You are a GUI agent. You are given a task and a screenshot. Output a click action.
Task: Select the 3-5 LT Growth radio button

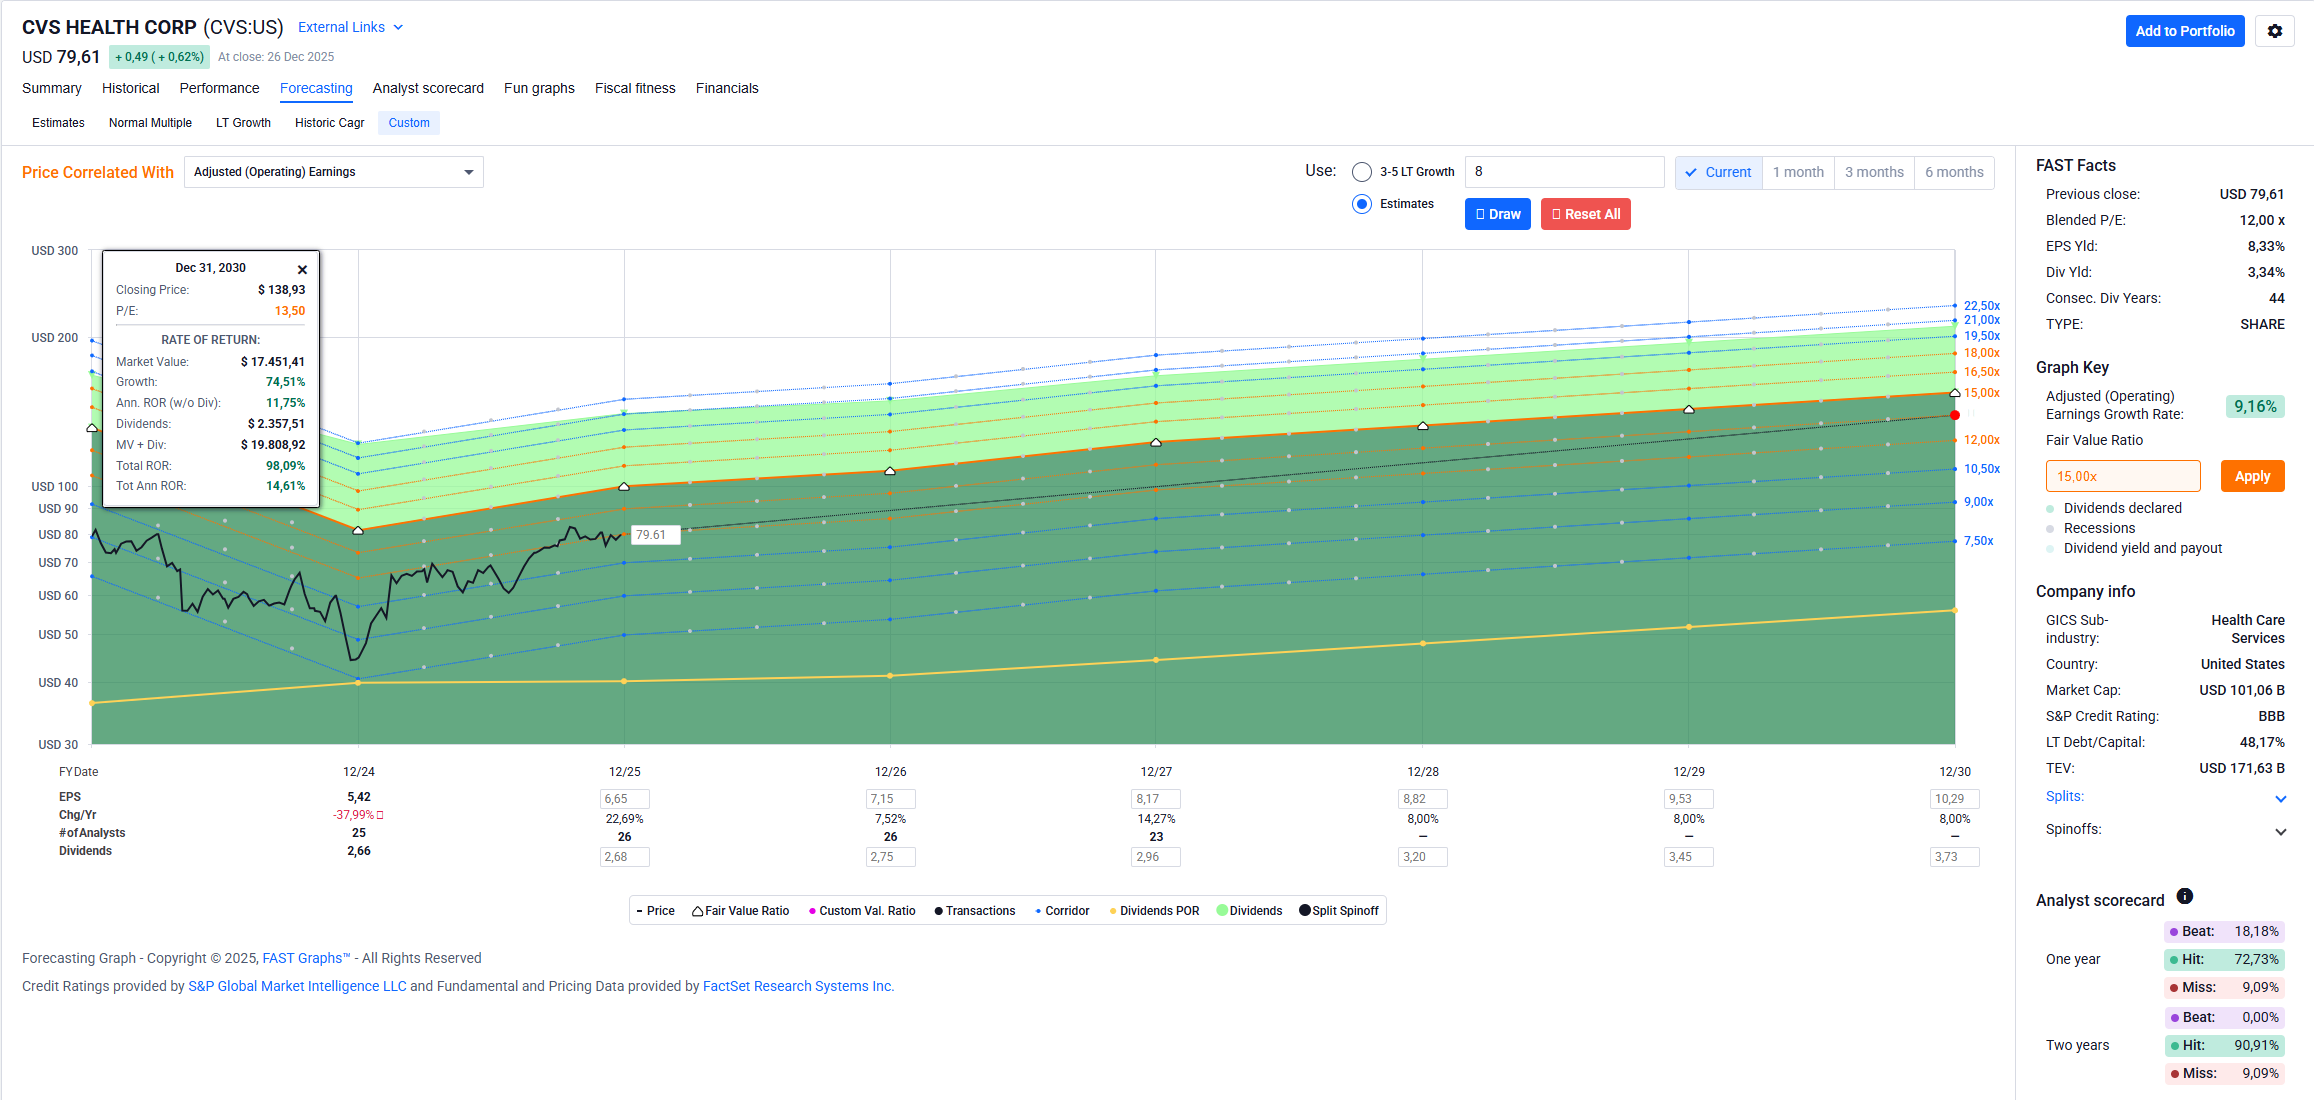1361,172
